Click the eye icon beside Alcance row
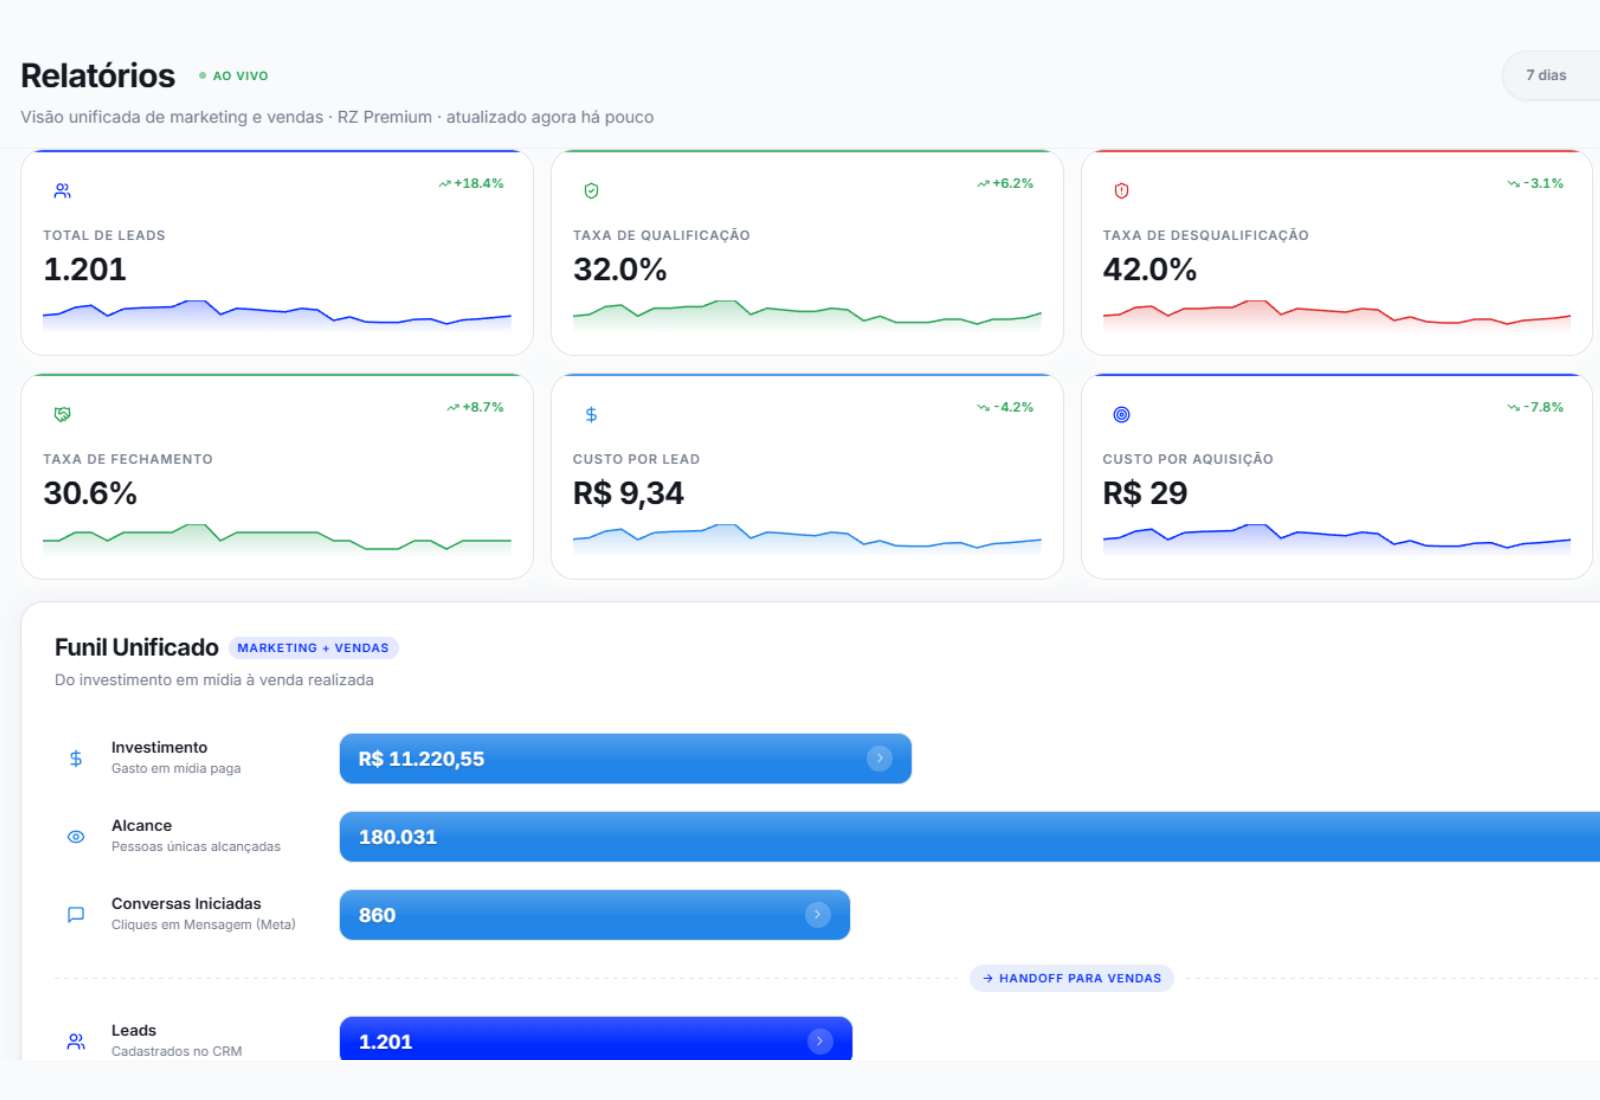 coord(76,836)
